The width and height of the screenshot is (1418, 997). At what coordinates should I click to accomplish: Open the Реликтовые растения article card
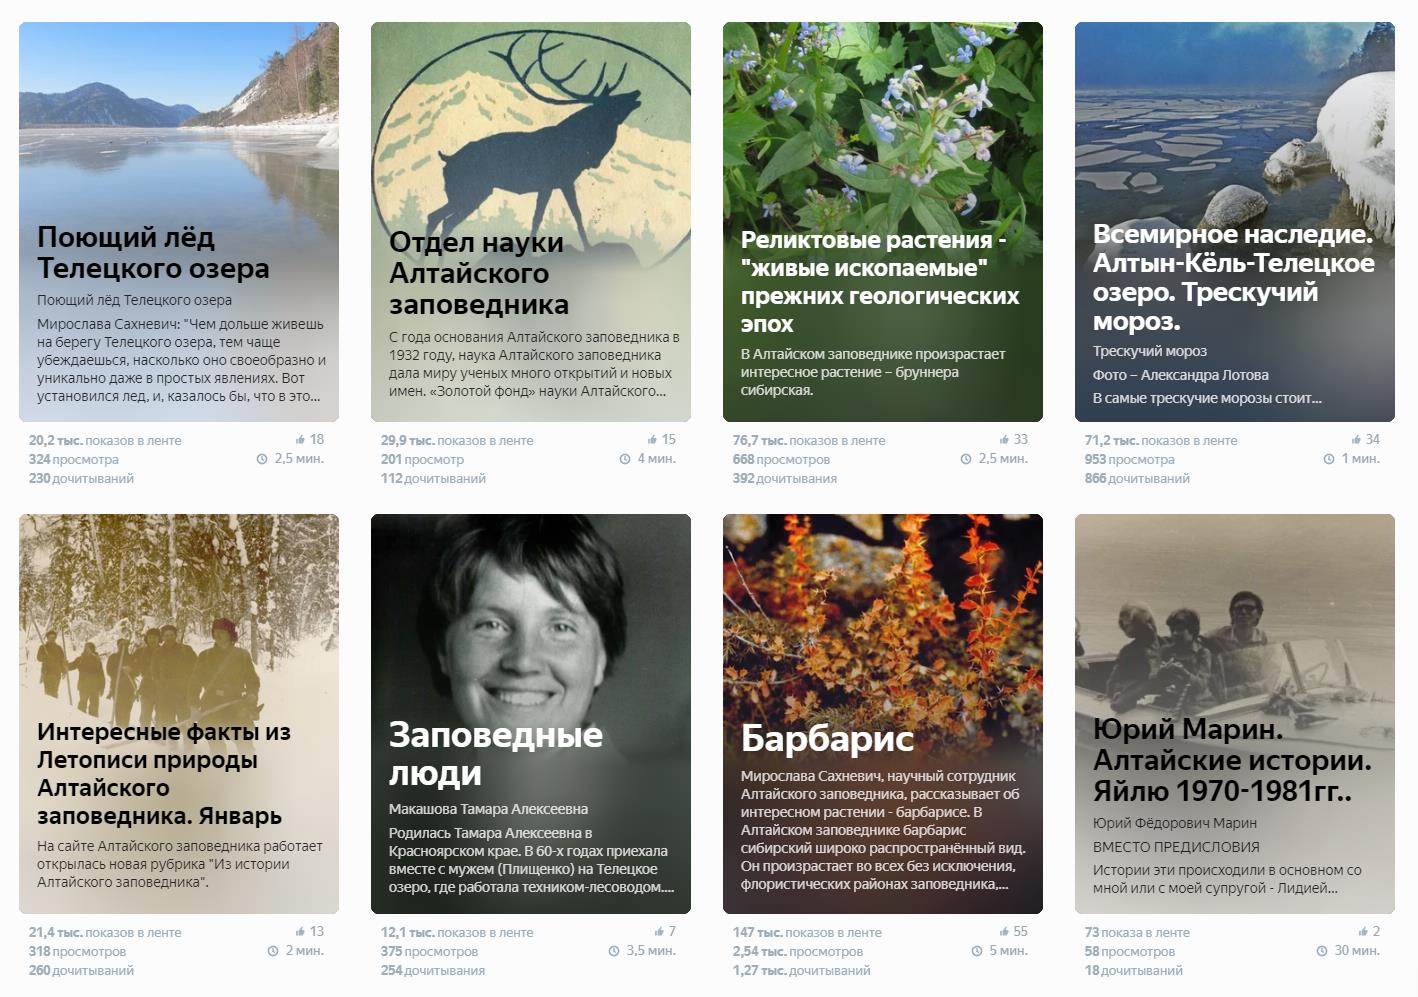(883, 222)
